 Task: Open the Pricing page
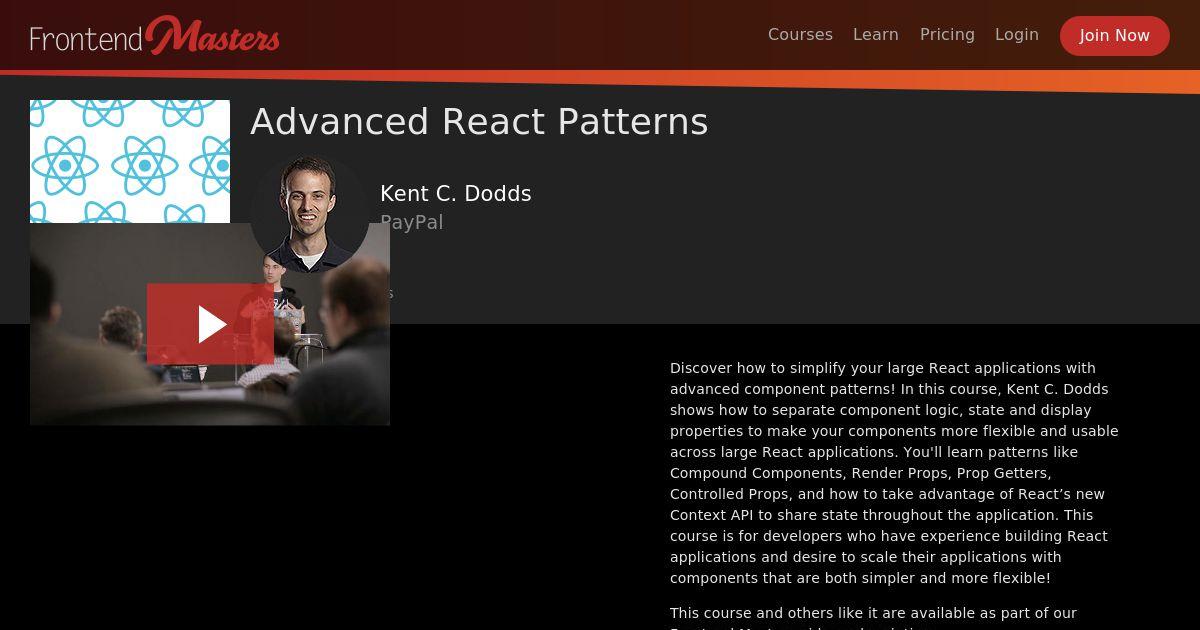[x=947, y=35]
